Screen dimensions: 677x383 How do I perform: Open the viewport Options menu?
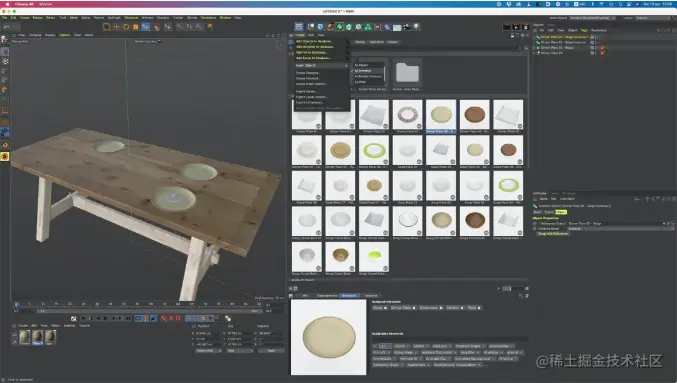[65, 35]
